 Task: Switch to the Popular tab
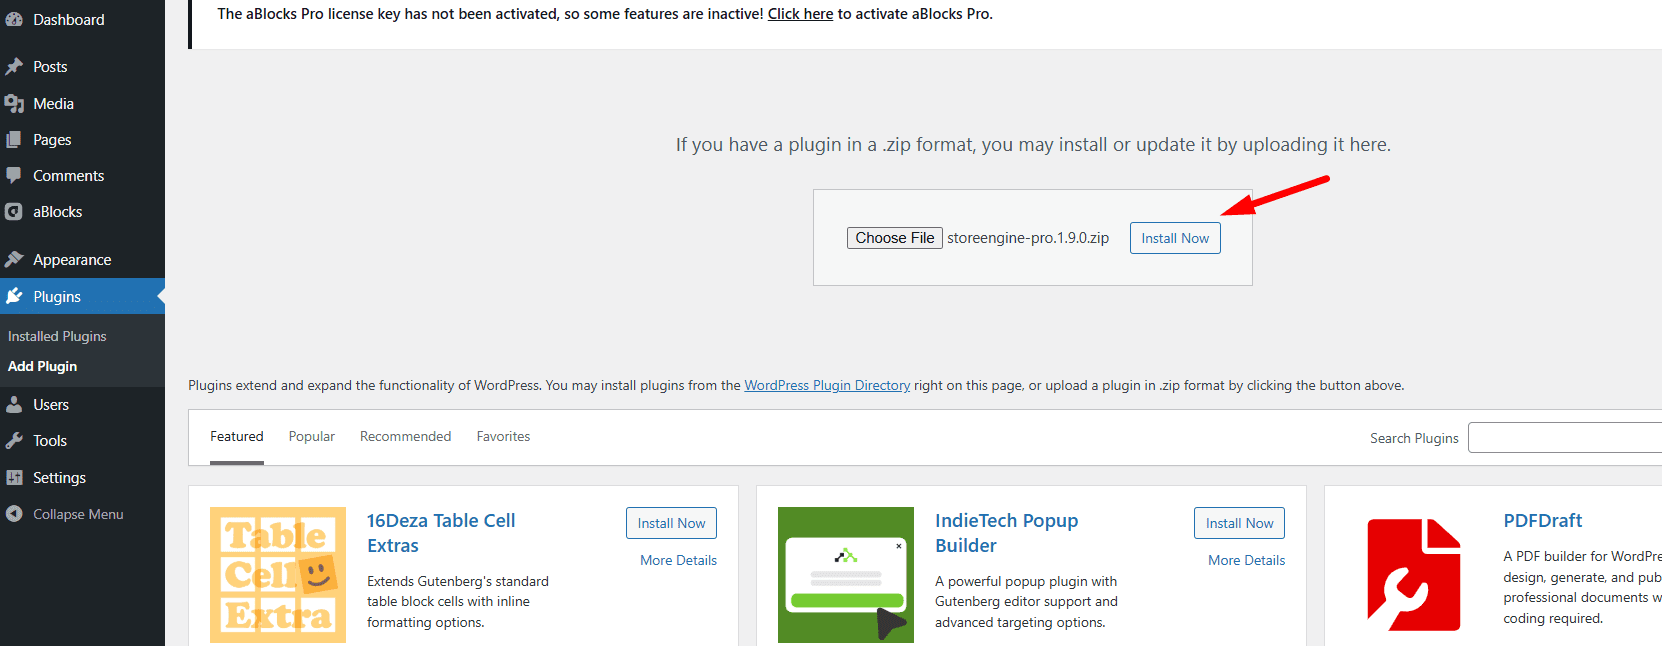click(x=312, y=437)
